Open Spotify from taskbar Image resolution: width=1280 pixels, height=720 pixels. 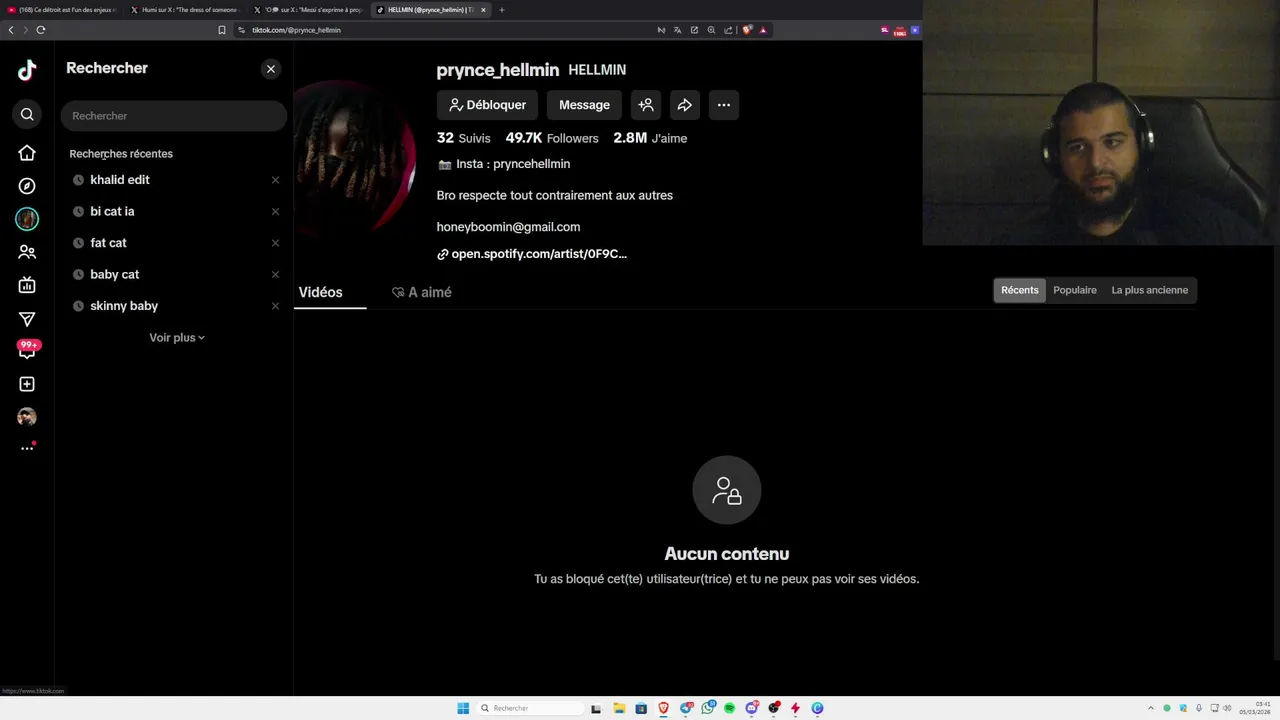[x=729, y=708]
